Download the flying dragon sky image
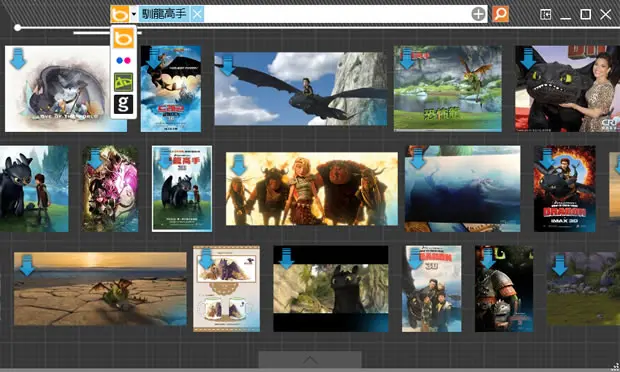This screenshot has width=620, height=372. click(x=227, y=66)
